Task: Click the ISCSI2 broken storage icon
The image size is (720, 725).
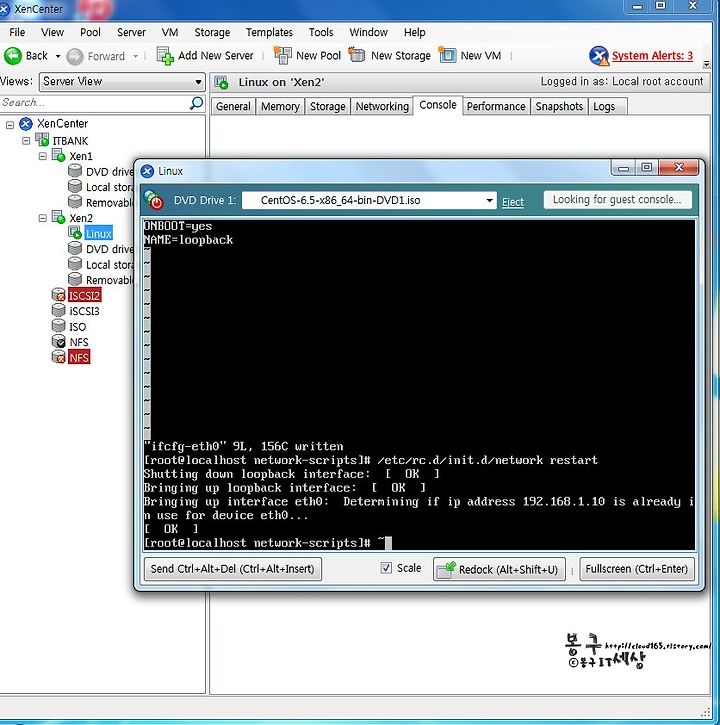Action: click(58, 295)
